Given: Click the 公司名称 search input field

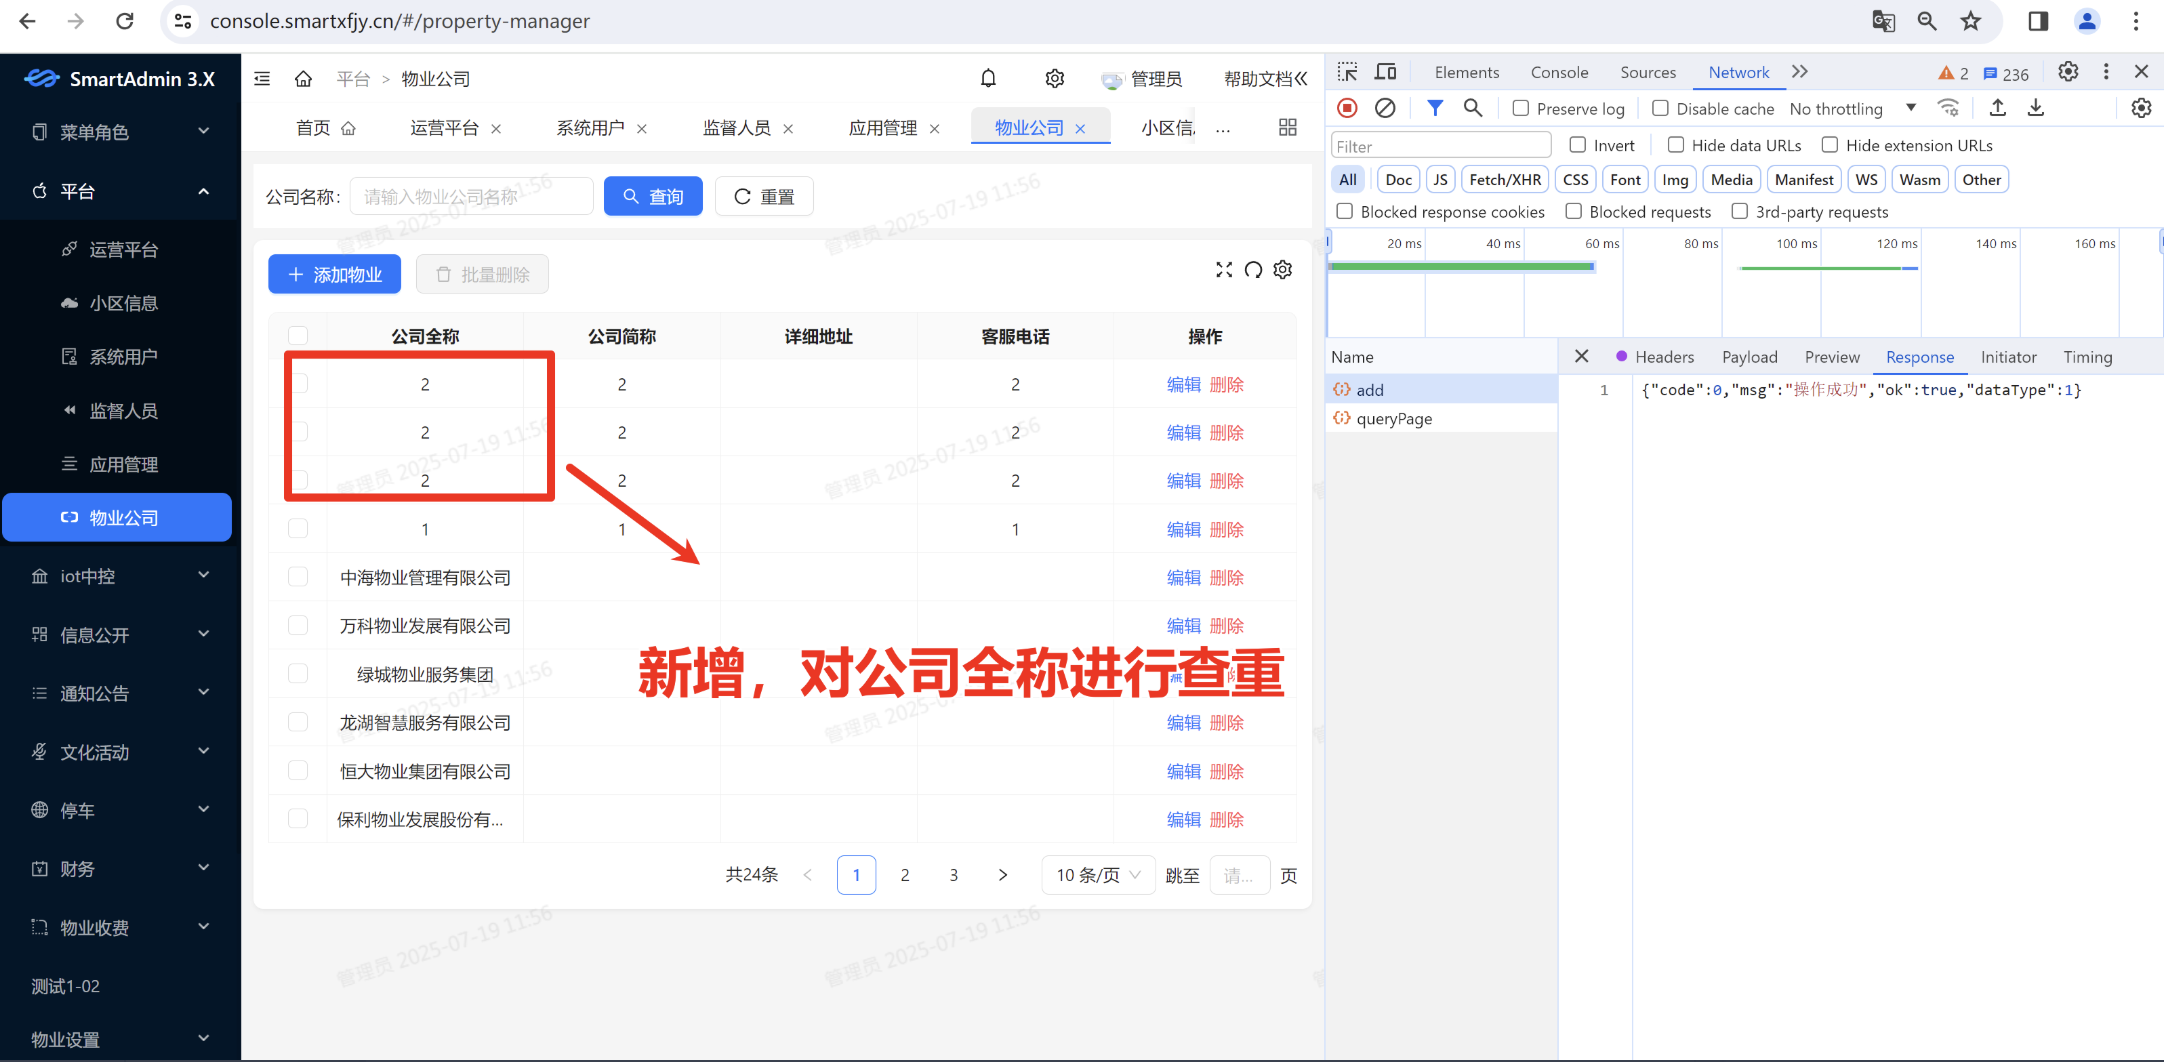Looking at the screenshot, I should click(471, 196).
